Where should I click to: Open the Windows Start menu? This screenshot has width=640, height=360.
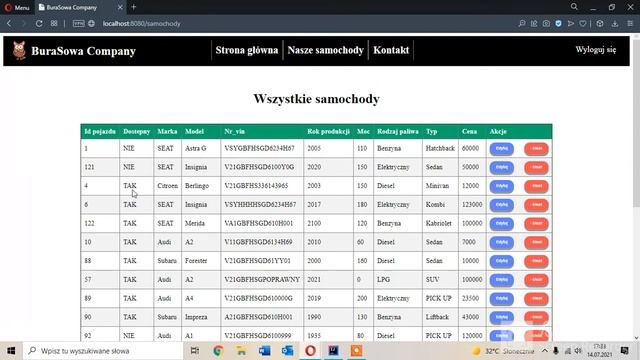[x=11, y=351]
